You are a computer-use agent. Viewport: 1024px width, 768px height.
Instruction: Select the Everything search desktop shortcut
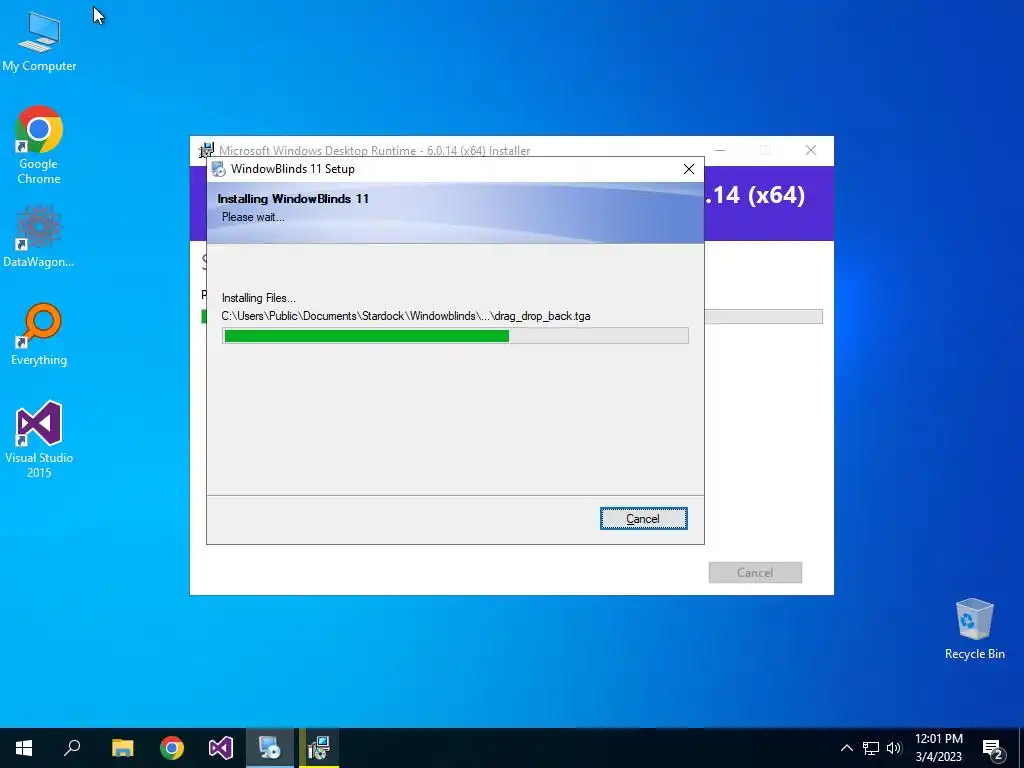[x=39, y=334]
